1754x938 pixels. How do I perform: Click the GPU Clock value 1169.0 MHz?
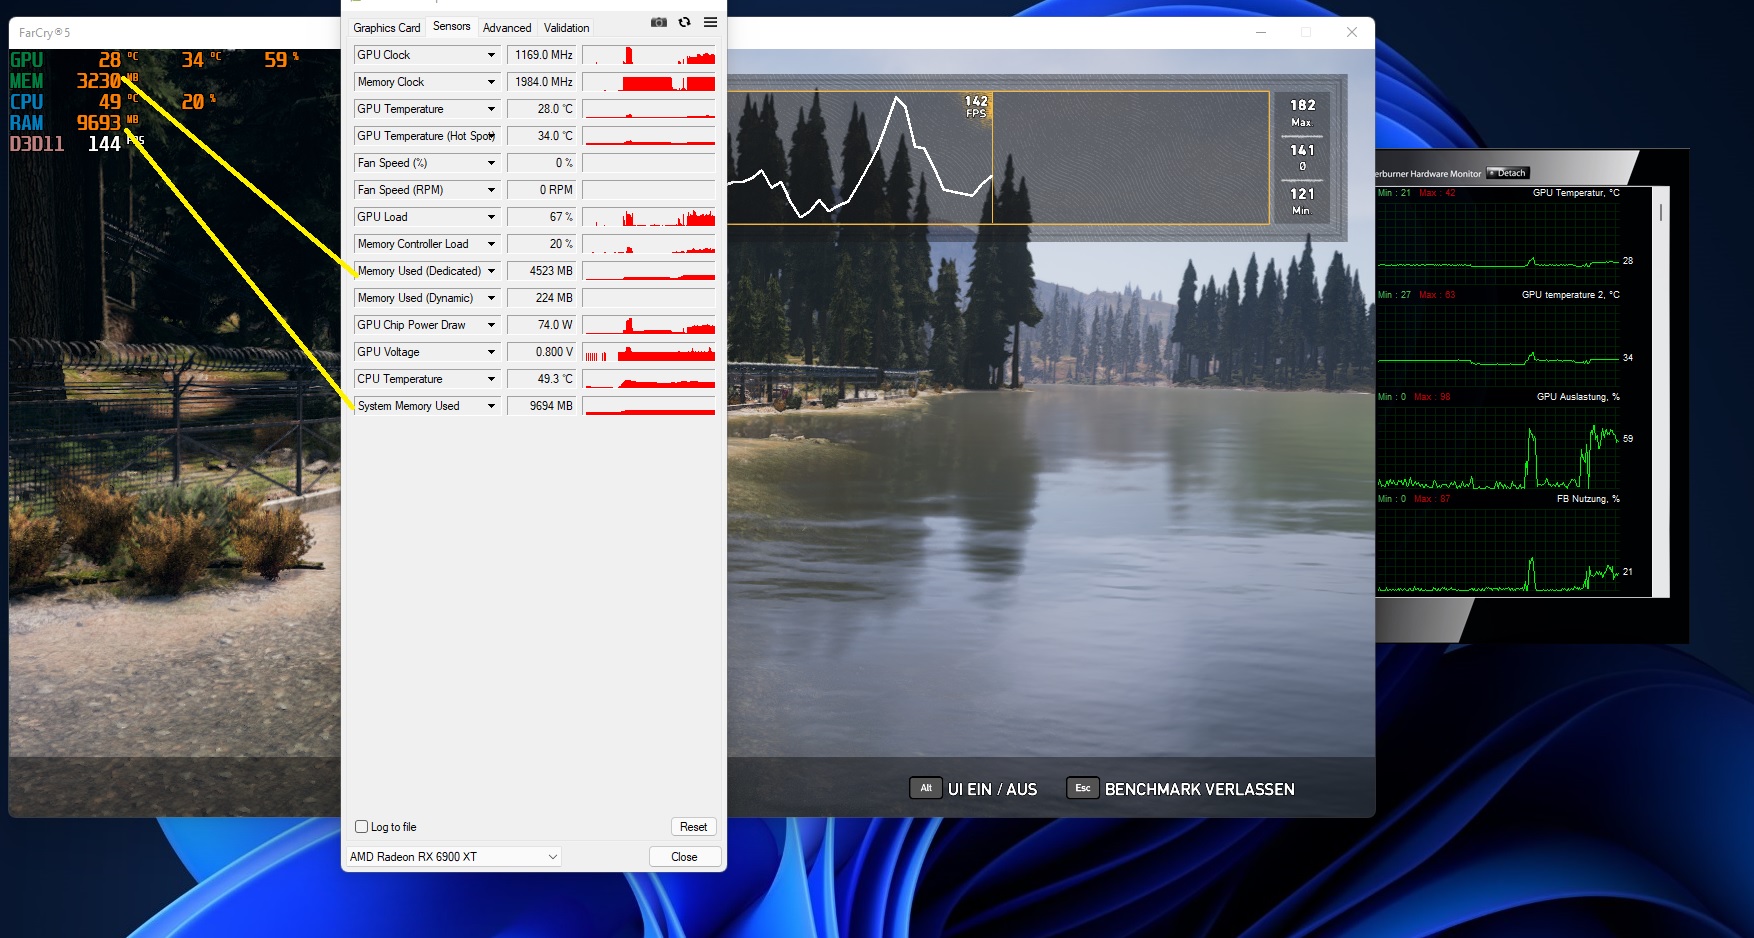point(542,55)
